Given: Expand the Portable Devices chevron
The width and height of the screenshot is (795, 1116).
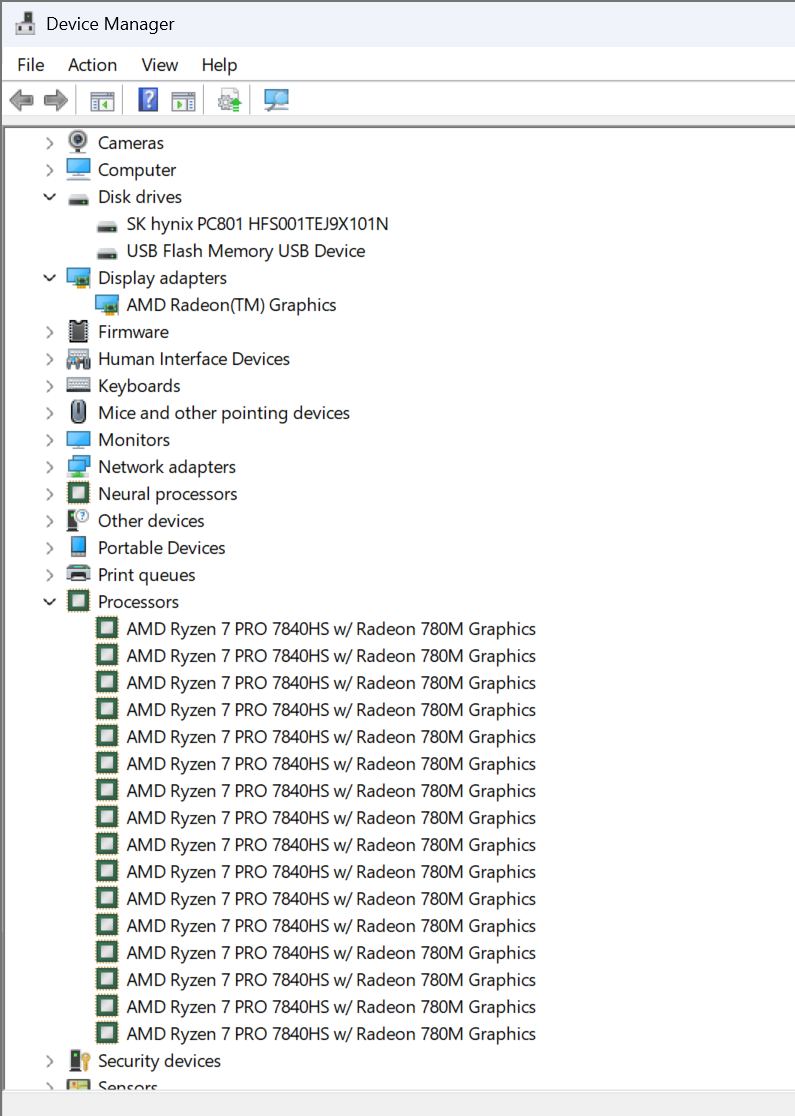Looking at the screenshot, I should [x=49, y=549].
